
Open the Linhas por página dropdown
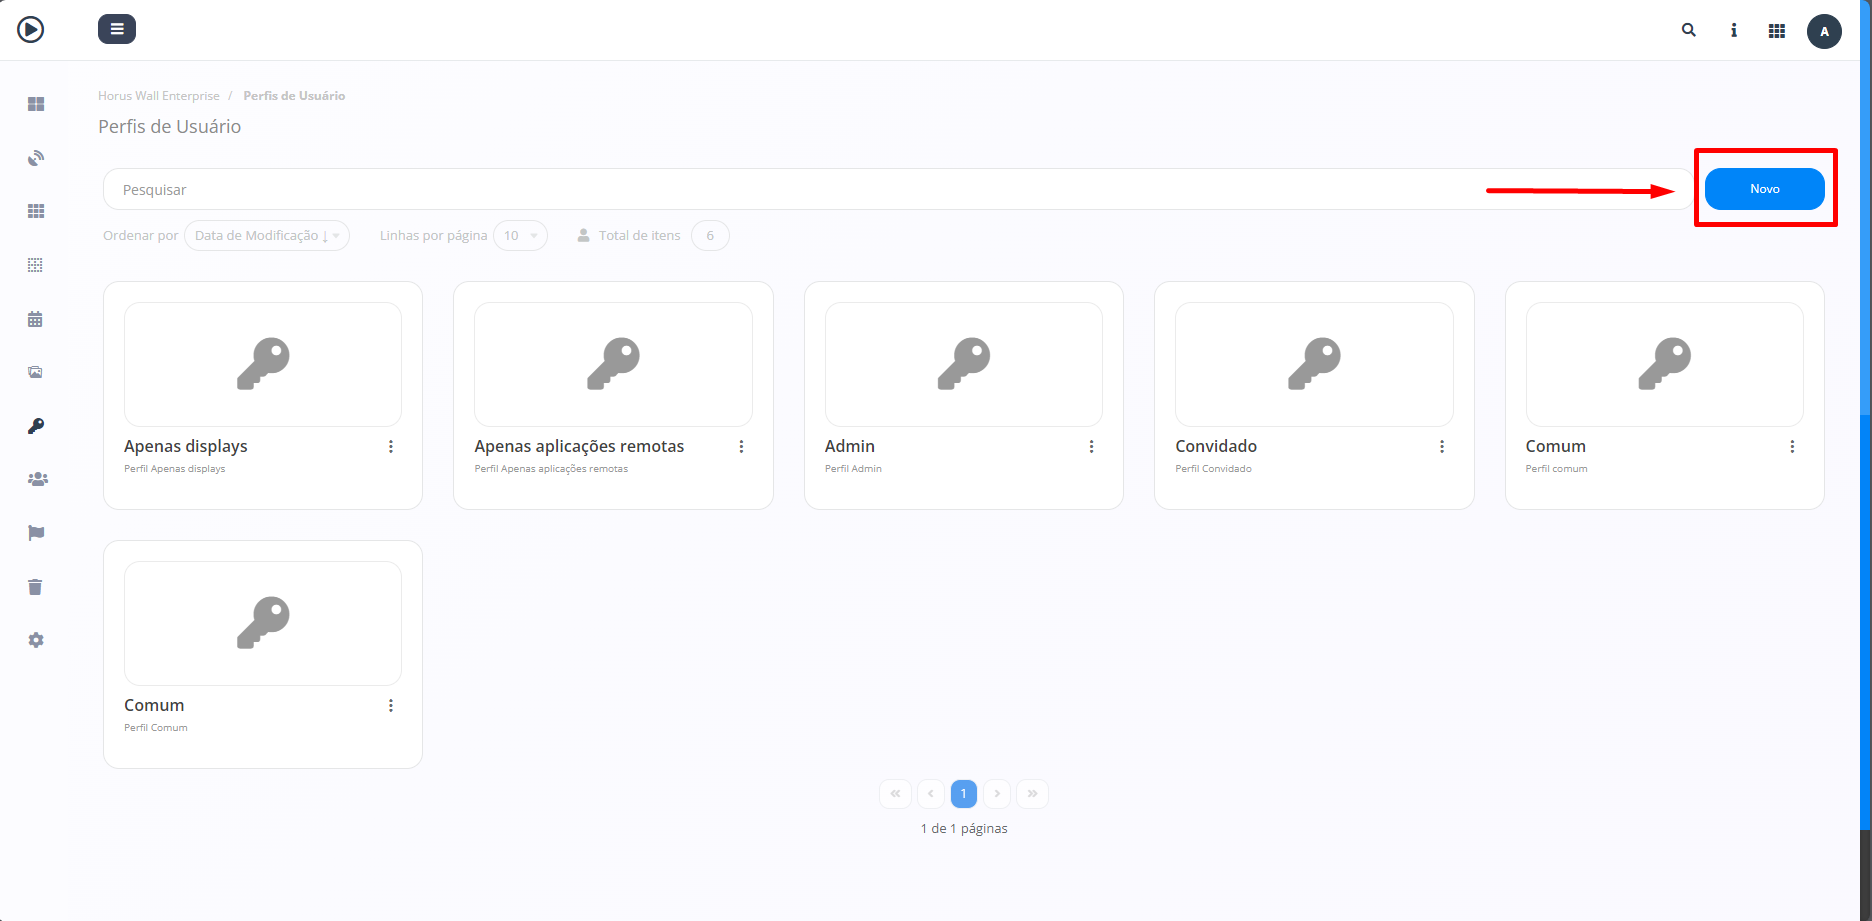click(x=520, y=235)
